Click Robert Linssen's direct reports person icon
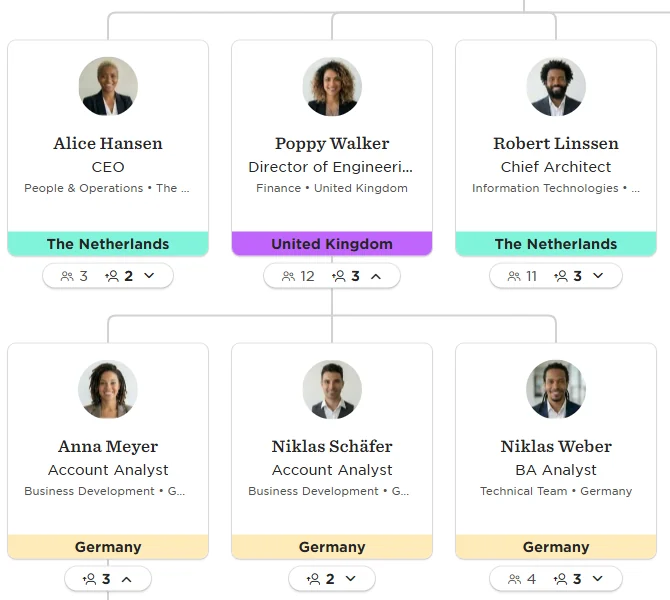Screen dimensions: 670x600 [561, 276]
